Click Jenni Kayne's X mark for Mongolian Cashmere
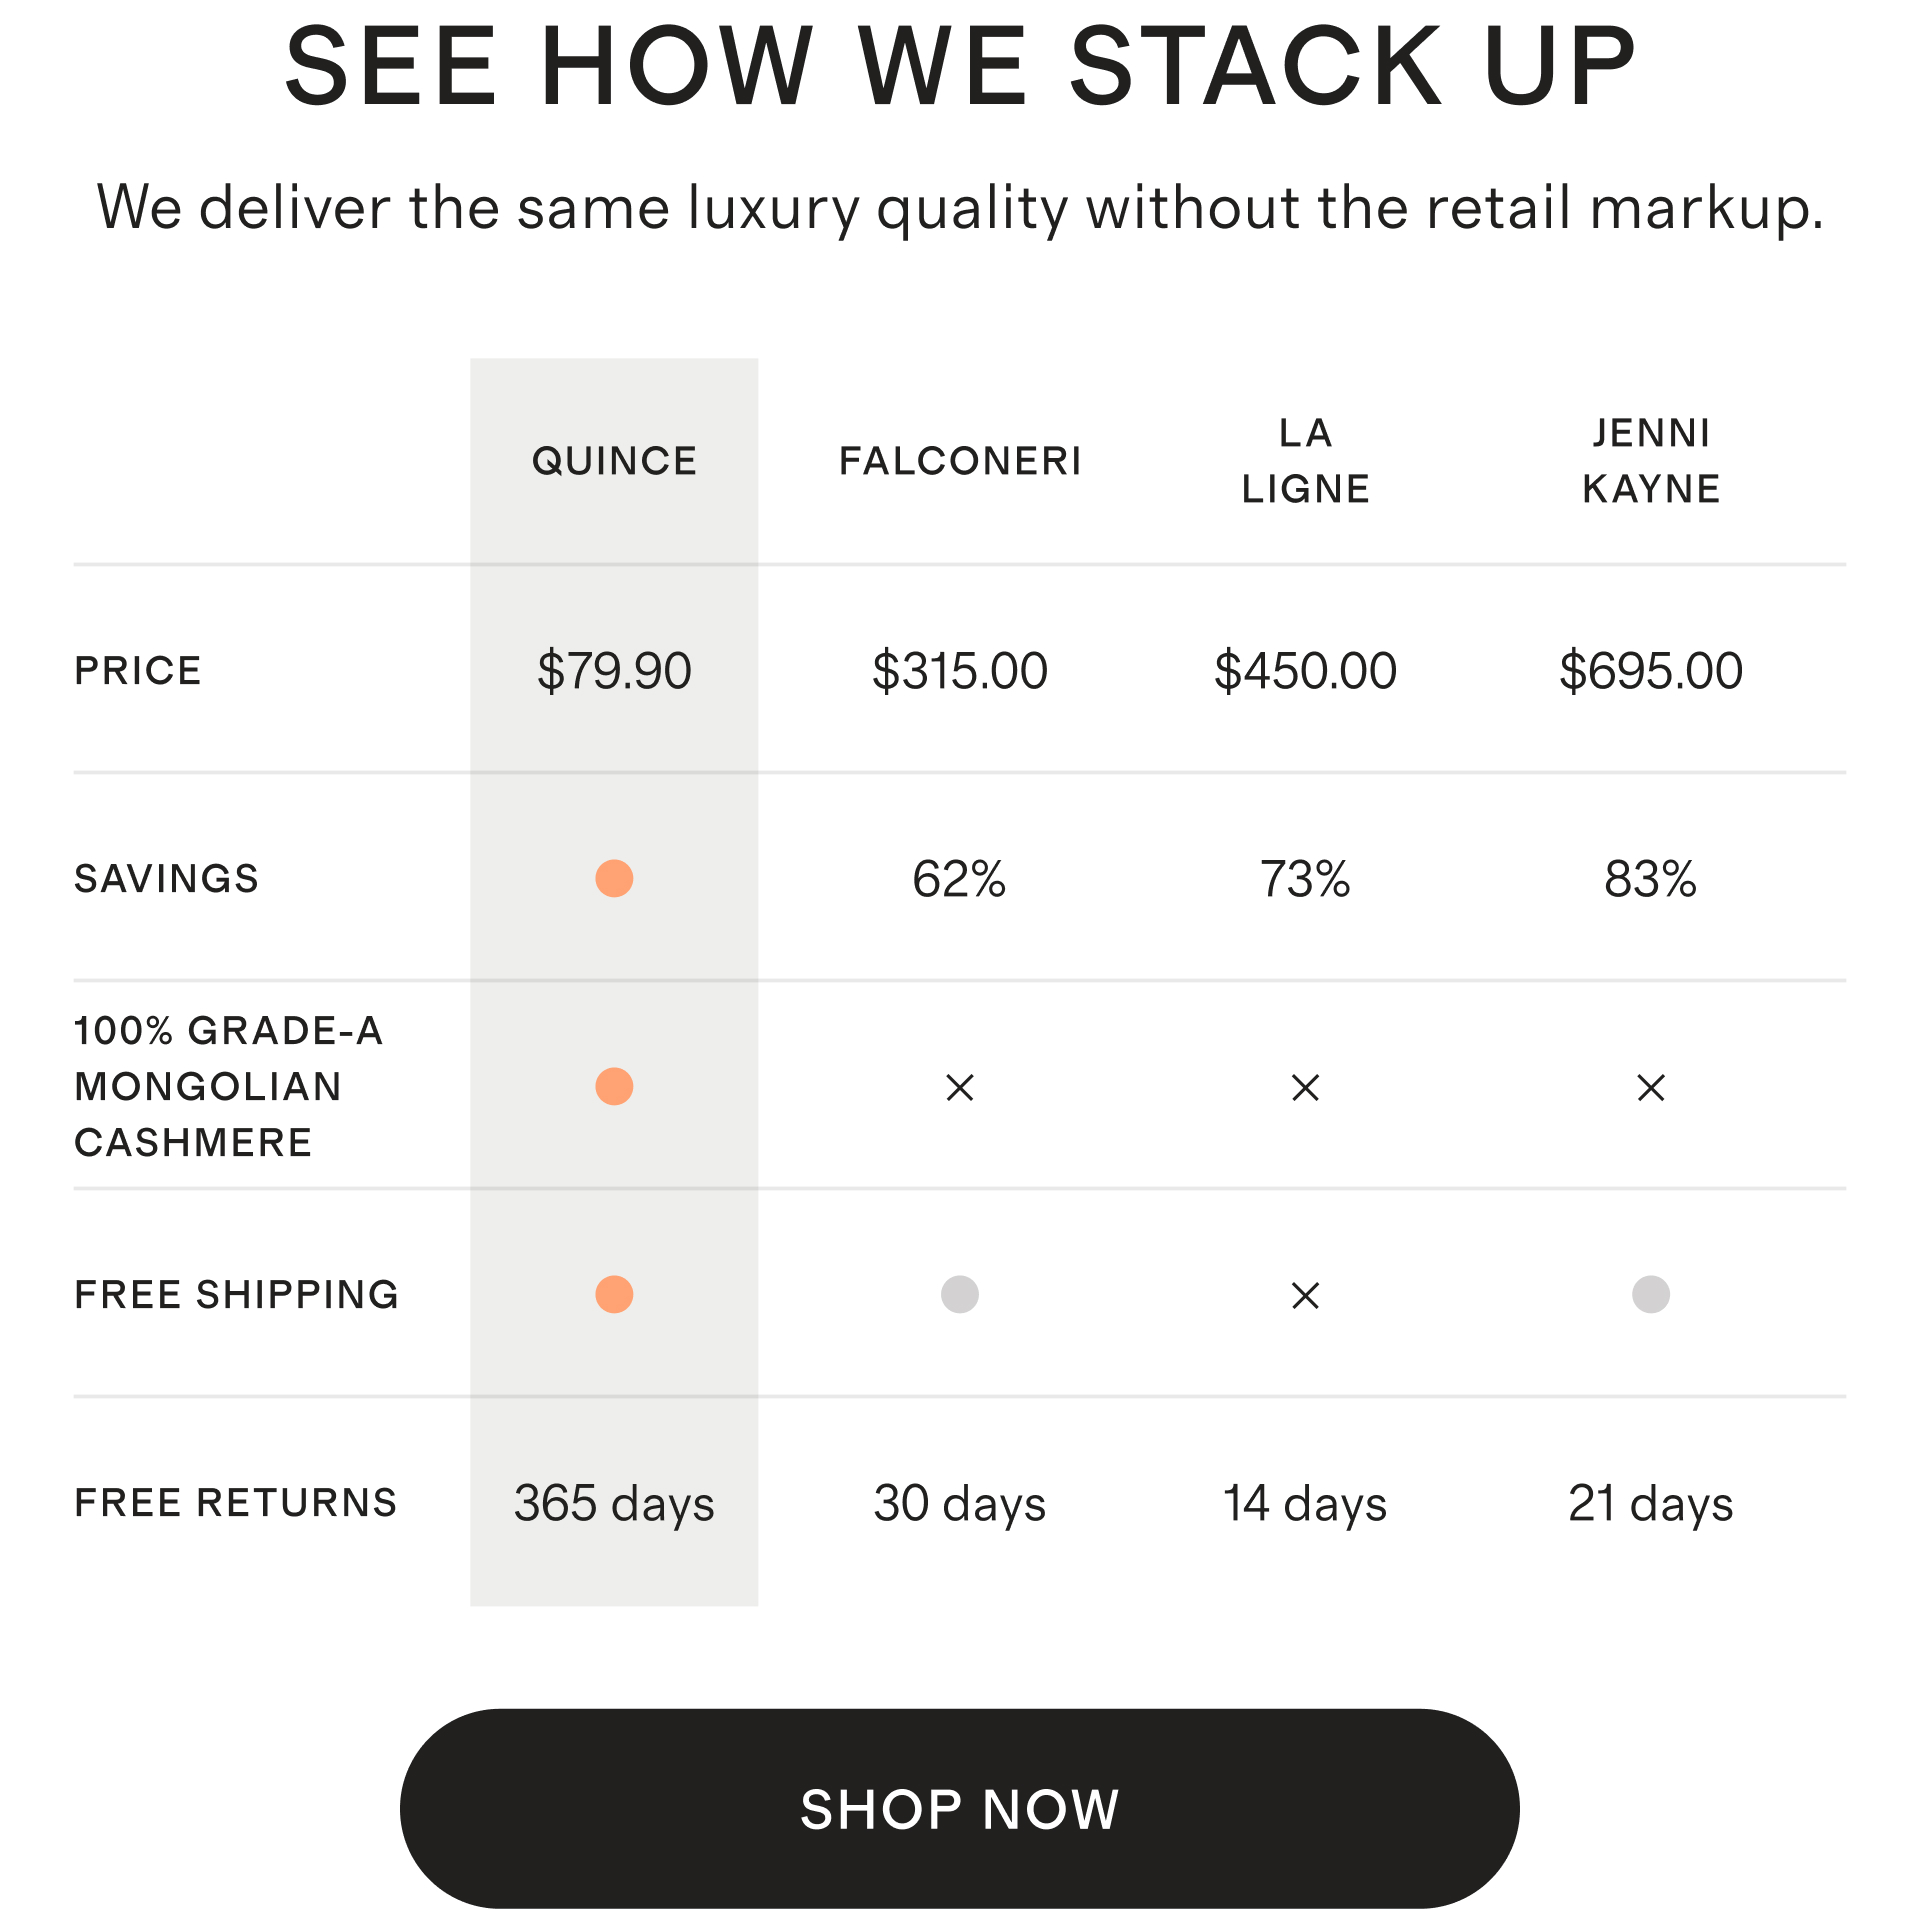Screen dimensions: 1920x1909 (x=1650, y=1087)
